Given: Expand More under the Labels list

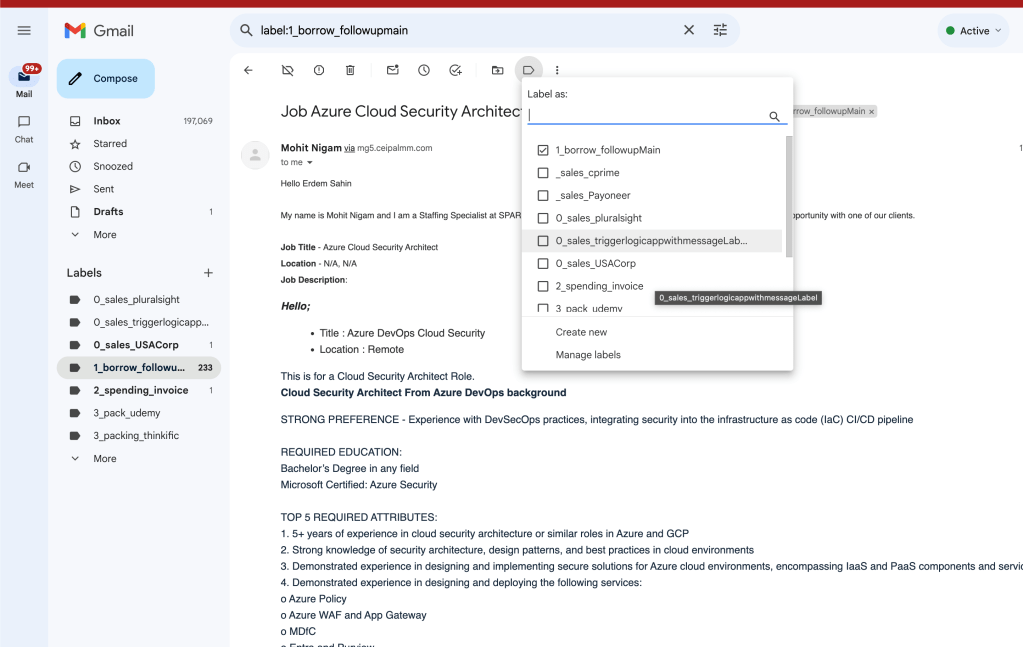Looking at the screenshot, I should (104, 459).
